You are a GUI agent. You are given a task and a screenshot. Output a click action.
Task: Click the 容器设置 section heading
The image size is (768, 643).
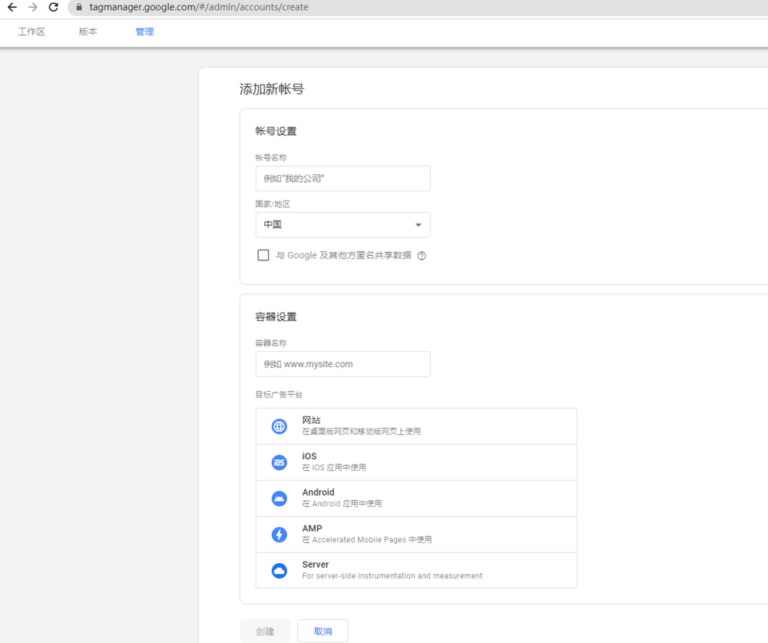pyautogui.click(x=276, y=317)
